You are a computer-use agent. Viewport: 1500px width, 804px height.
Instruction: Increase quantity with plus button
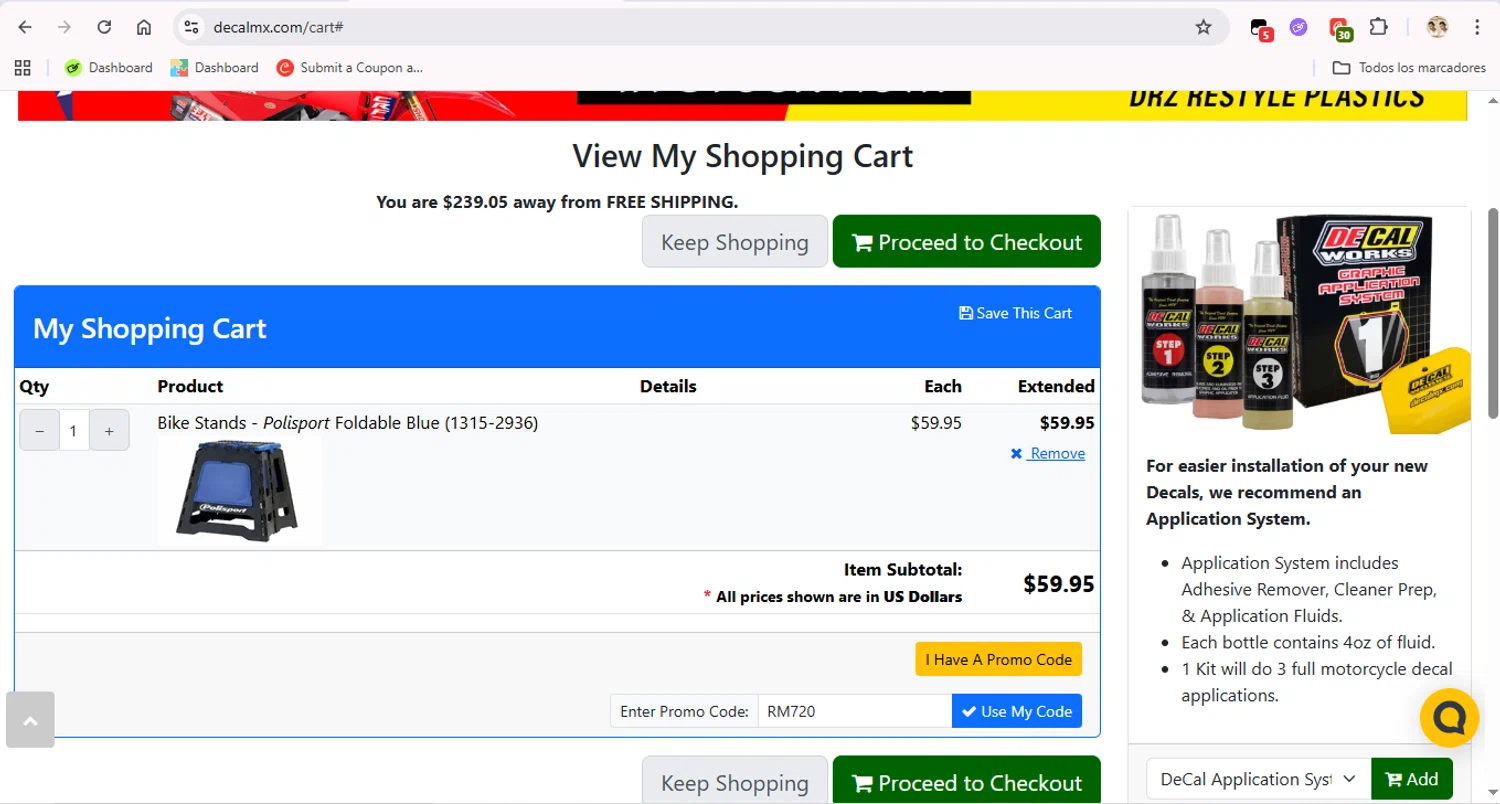(109, 431)
